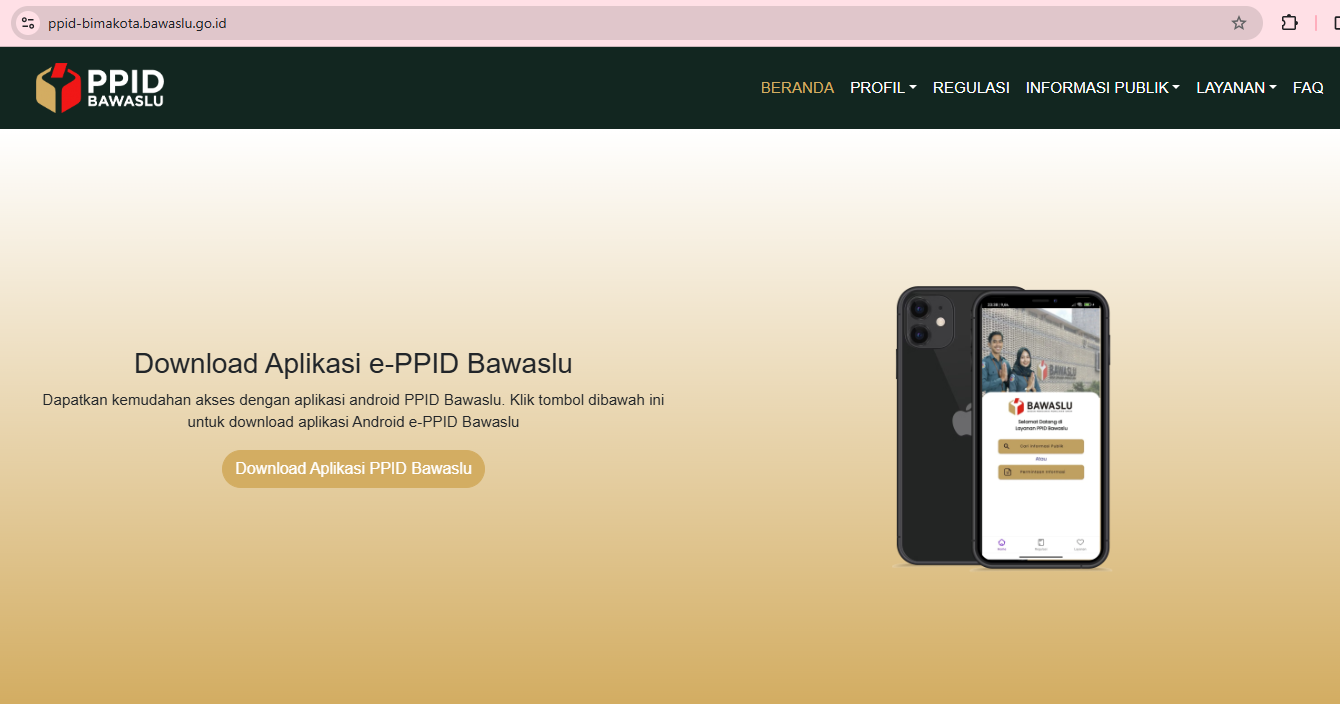Viewport: 1340px width, 711px height.
Task: Click the document icon beside Permintaan Informasi
Action: 1009,471
